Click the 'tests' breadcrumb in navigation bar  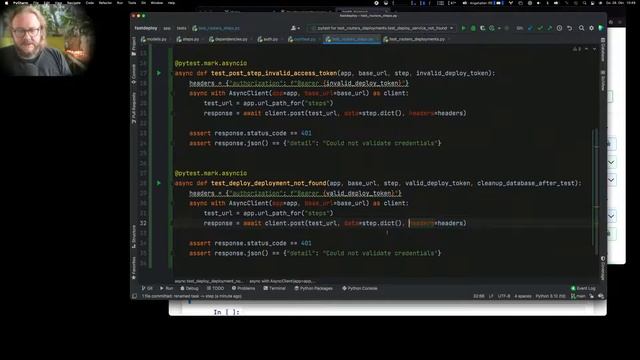pos(181,28)
